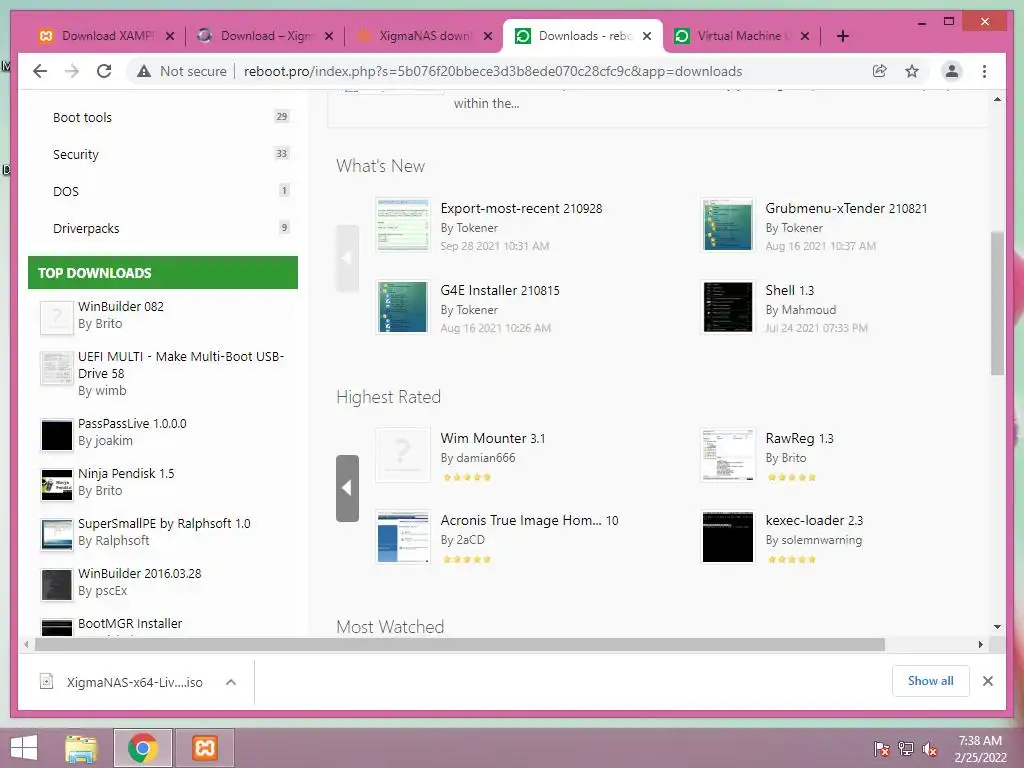The height and width of the screenshot is (768, 1024).
Task: Open the DOS category
Action: click(65, 191)
